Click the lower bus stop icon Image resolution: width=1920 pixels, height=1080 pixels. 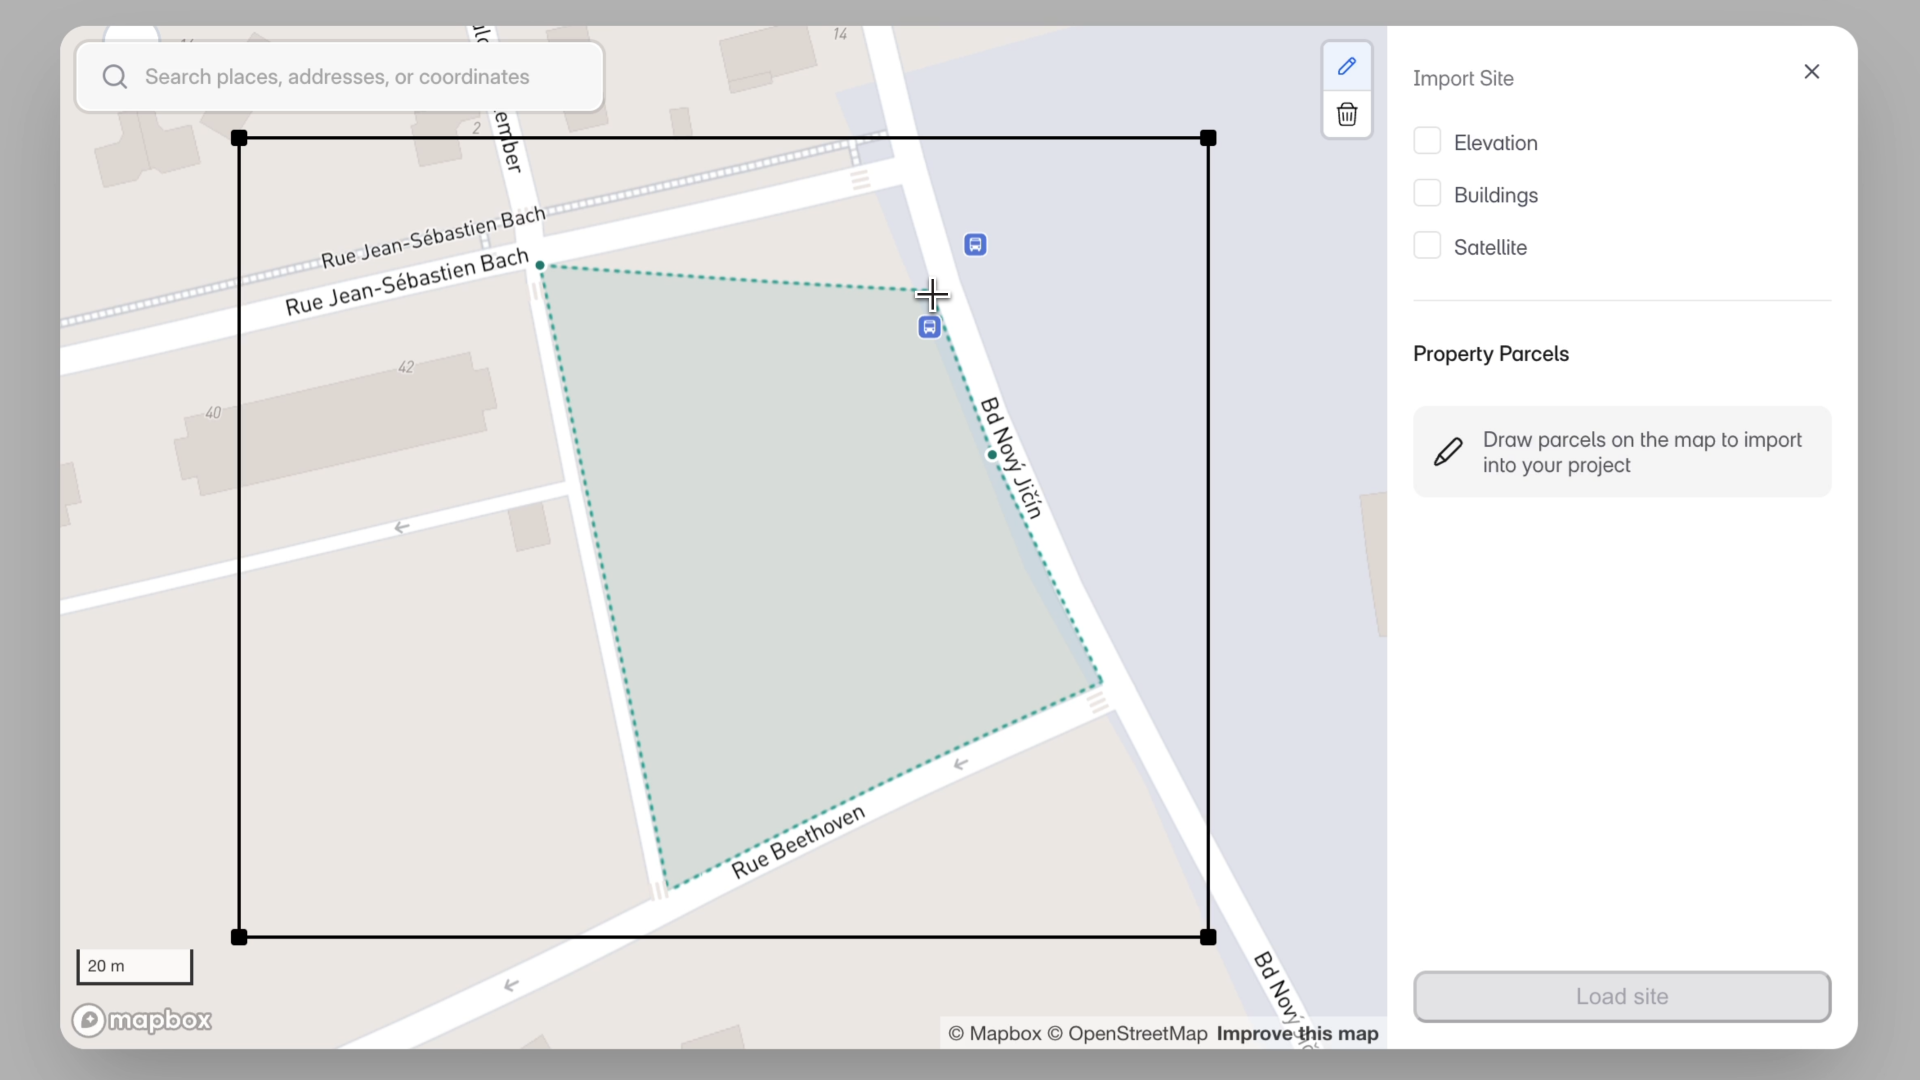click(x=929, y=327)
